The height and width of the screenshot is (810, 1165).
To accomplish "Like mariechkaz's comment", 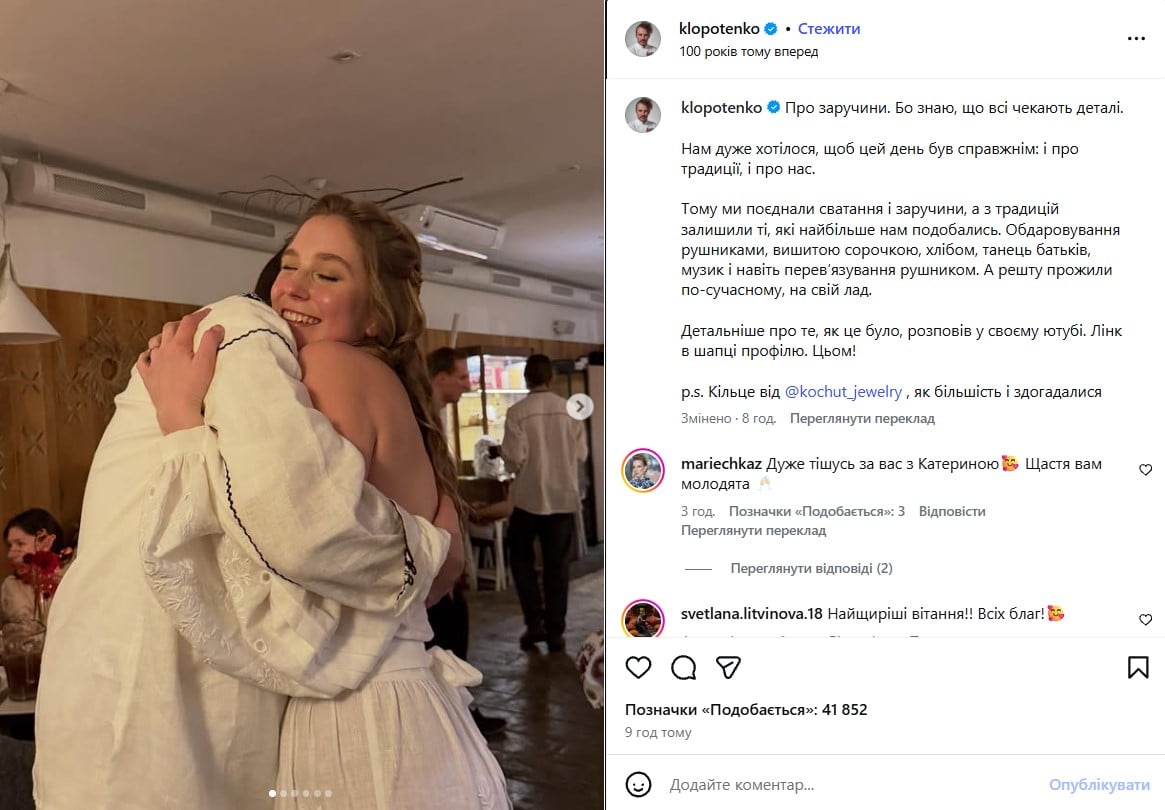I will pyautogui.click(x=1145, y=470).
